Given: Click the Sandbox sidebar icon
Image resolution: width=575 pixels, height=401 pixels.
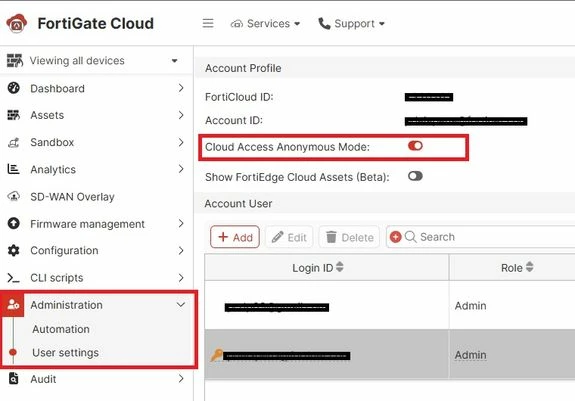Looking at the screenshot, I should pos(14,142).
